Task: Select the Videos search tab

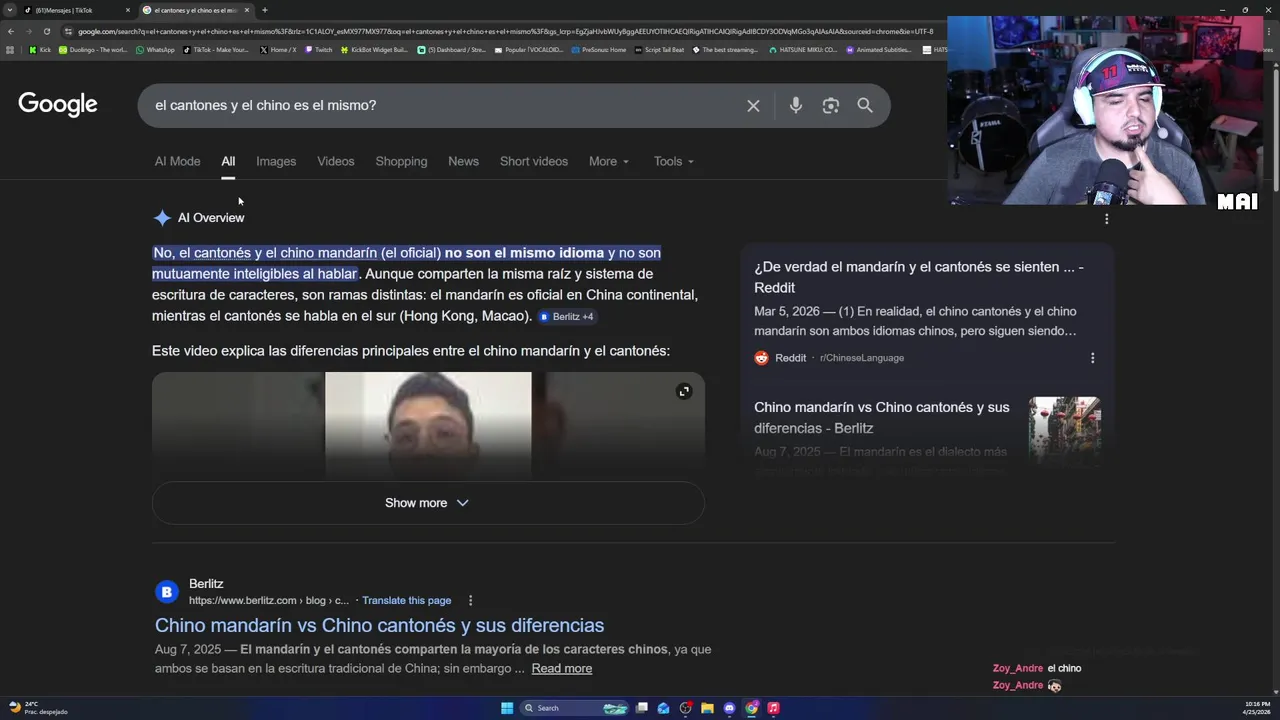Action: click(336, 161)
